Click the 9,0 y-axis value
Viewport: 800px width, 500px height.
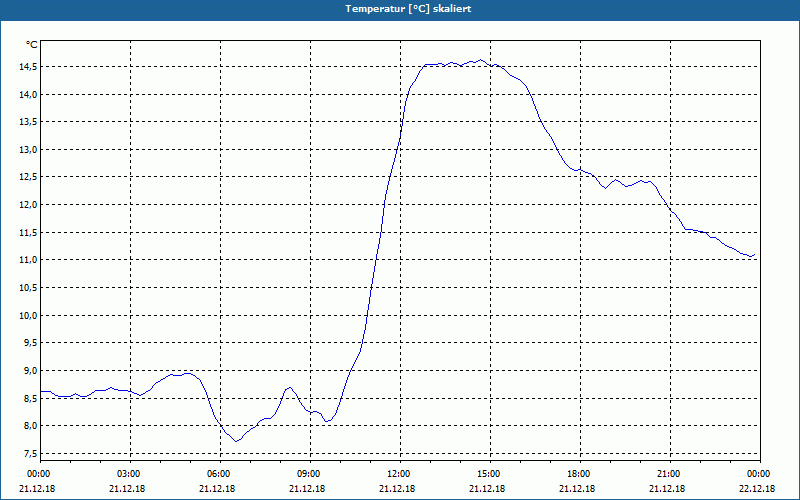pyautogui.click(x=31, y=370)
